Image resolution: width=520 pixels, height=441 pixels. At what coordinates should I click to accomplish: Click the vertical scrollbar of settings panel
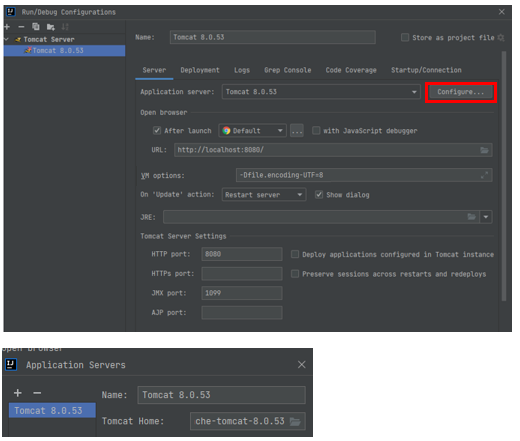click(x=504, y=176)
